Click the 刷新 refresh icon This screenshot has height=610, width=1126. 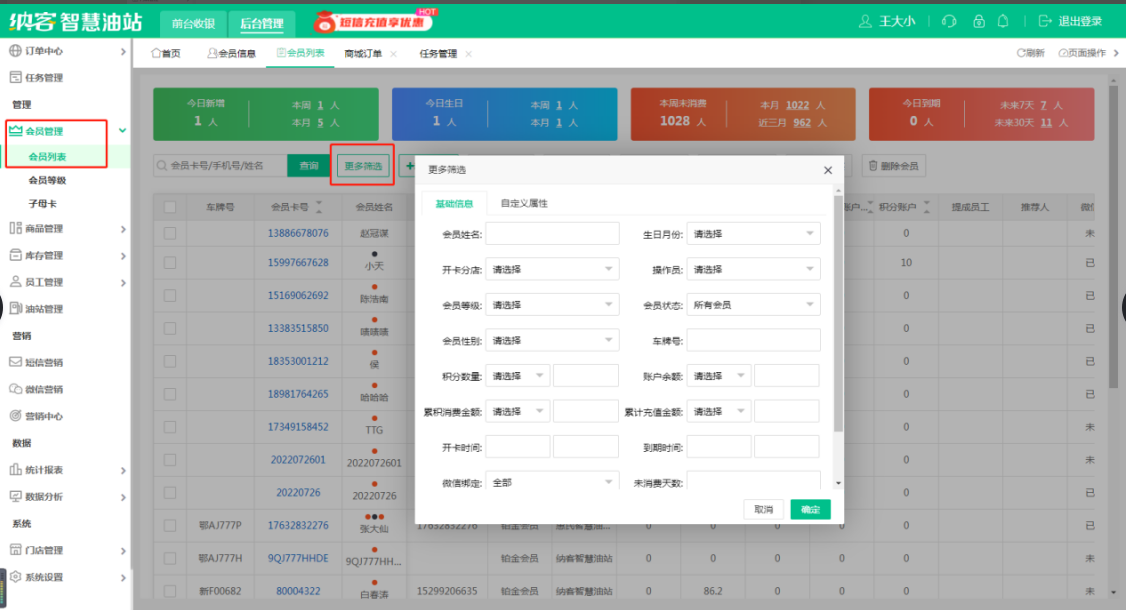(x=1020, y=53)
